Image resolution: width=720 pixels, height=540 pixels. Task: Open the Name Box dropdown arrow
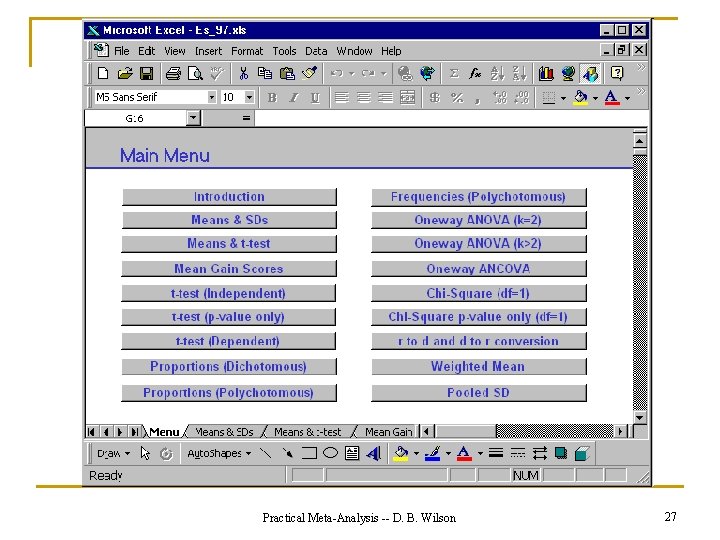click(x=194, y=118)
